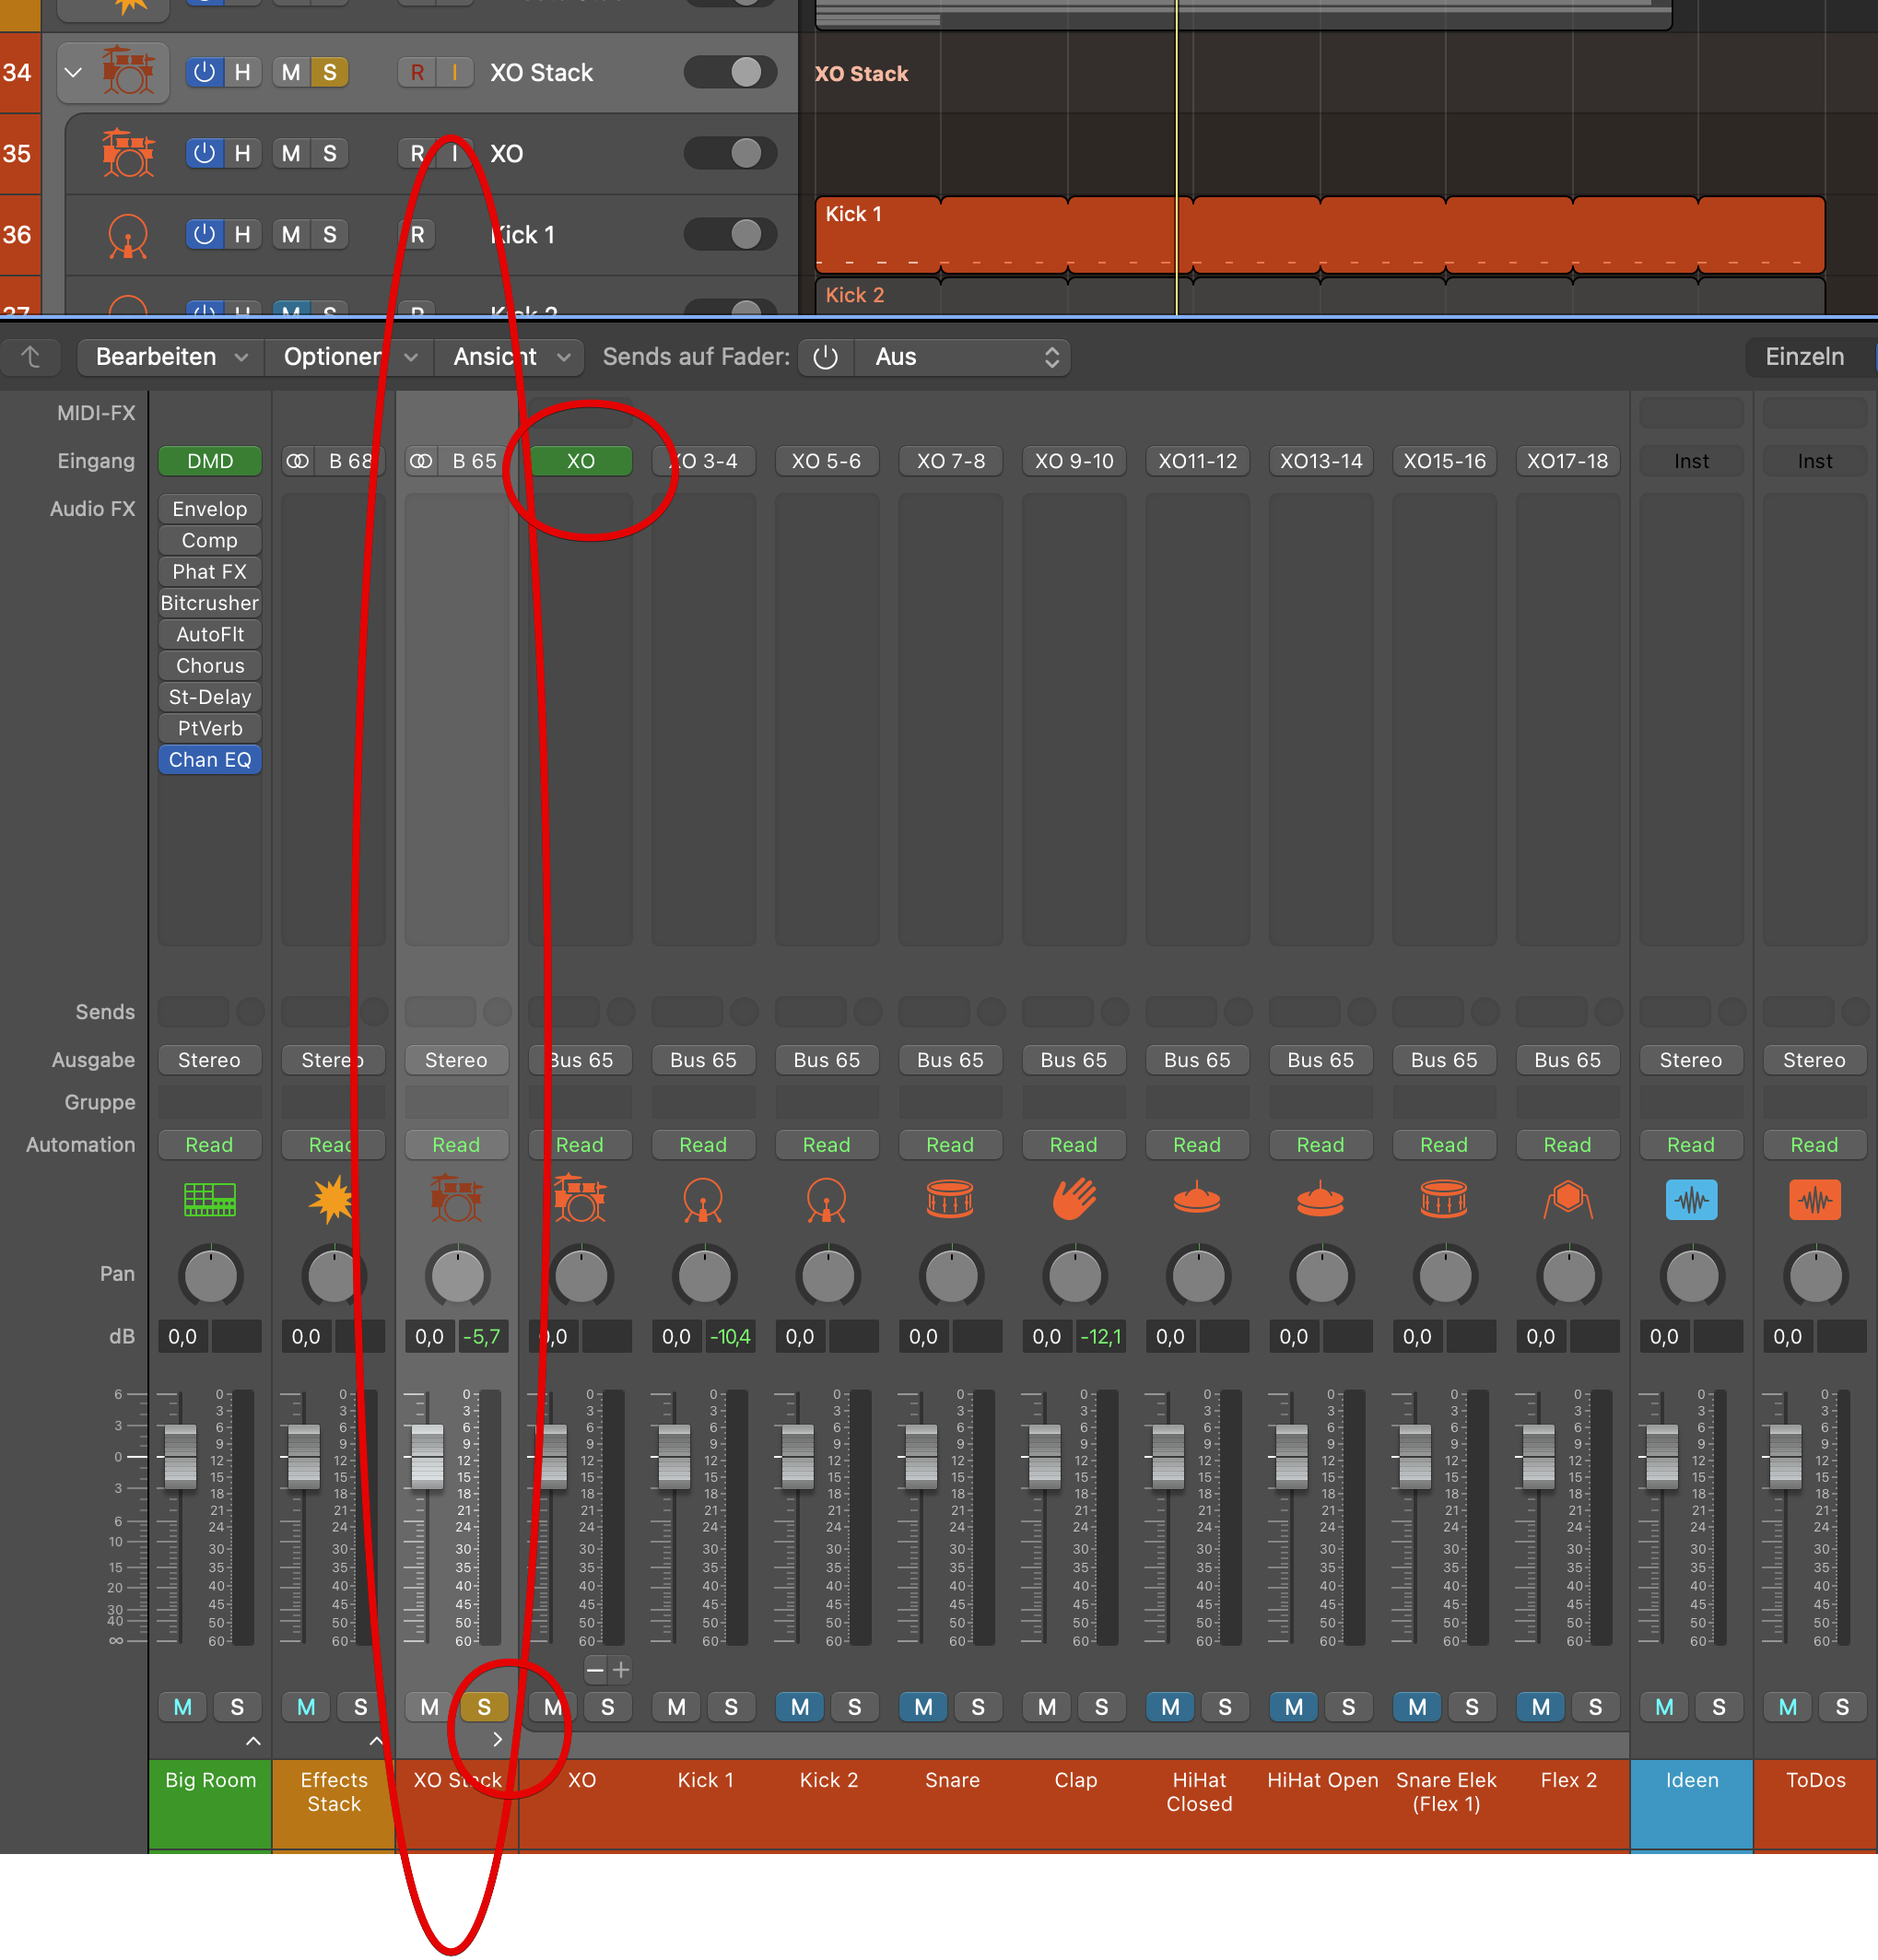This screenshot has height=1960, width=1878.
Task: Toggle on/off switch of Kick 1 track
Action: [x=730, y=234]
